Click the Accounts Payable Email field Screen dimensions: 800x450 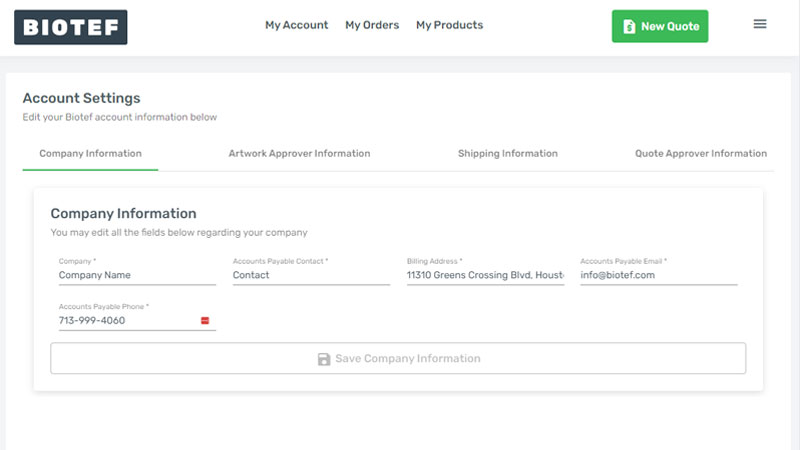pyautogui.click(x=659, y=275)
